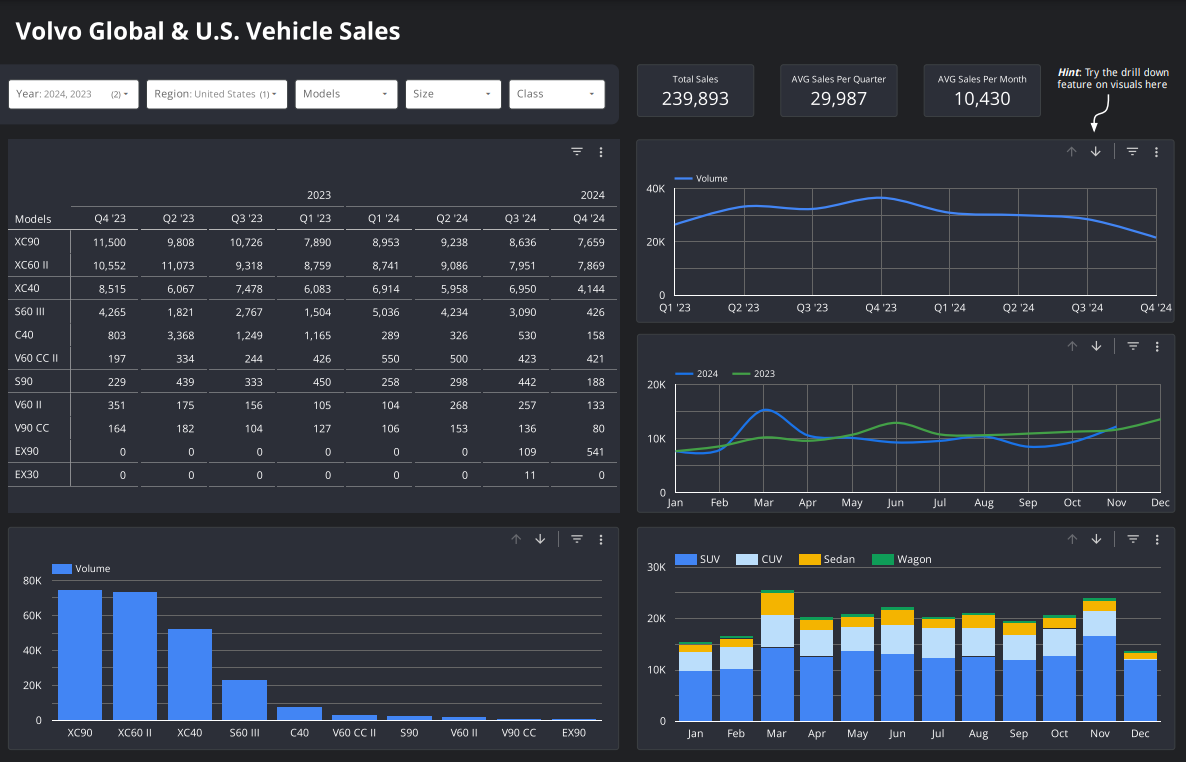This screenshot has height=762, width=1186.
Task: Open filter icon on quarterly volume chart
Action: click(x=1132, y=152)
